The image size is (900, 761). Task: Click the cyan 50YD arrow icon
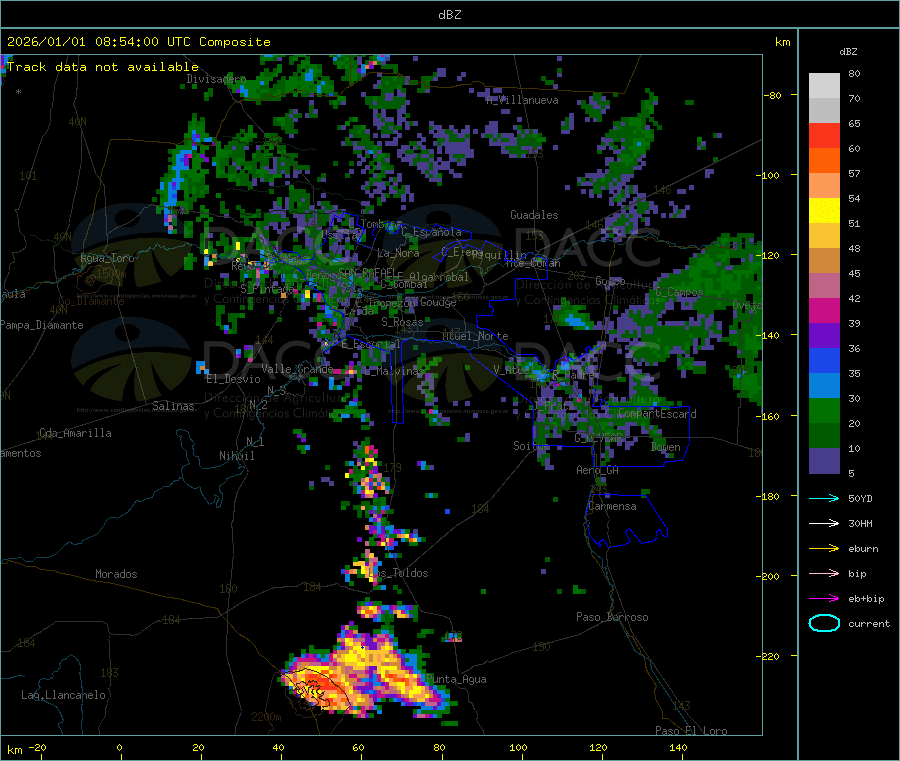[824, 498]
